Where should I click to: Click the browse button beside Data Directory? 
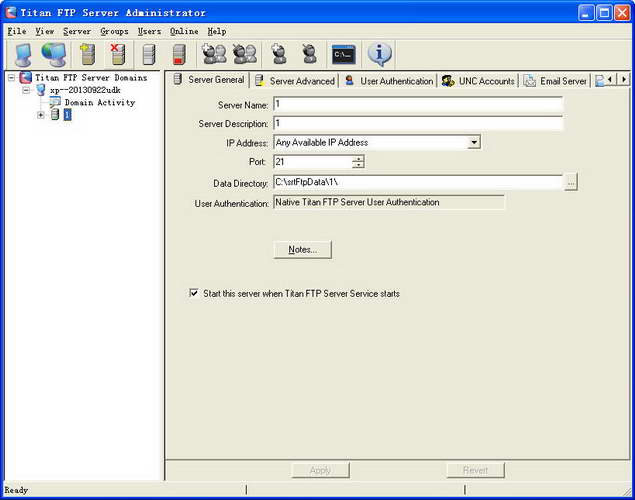coord(571,182)
